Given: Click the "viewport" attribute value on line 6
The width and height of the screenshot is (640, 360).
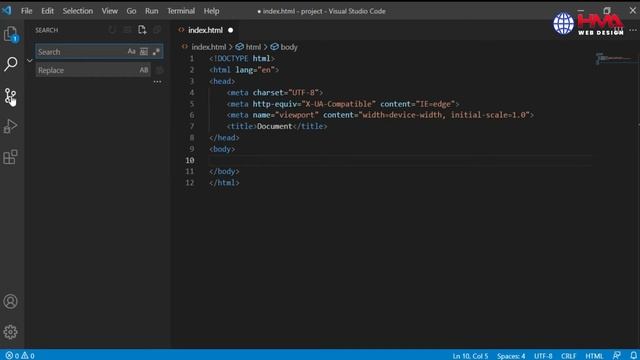Looking at the screenshot, I should [297, 115].
